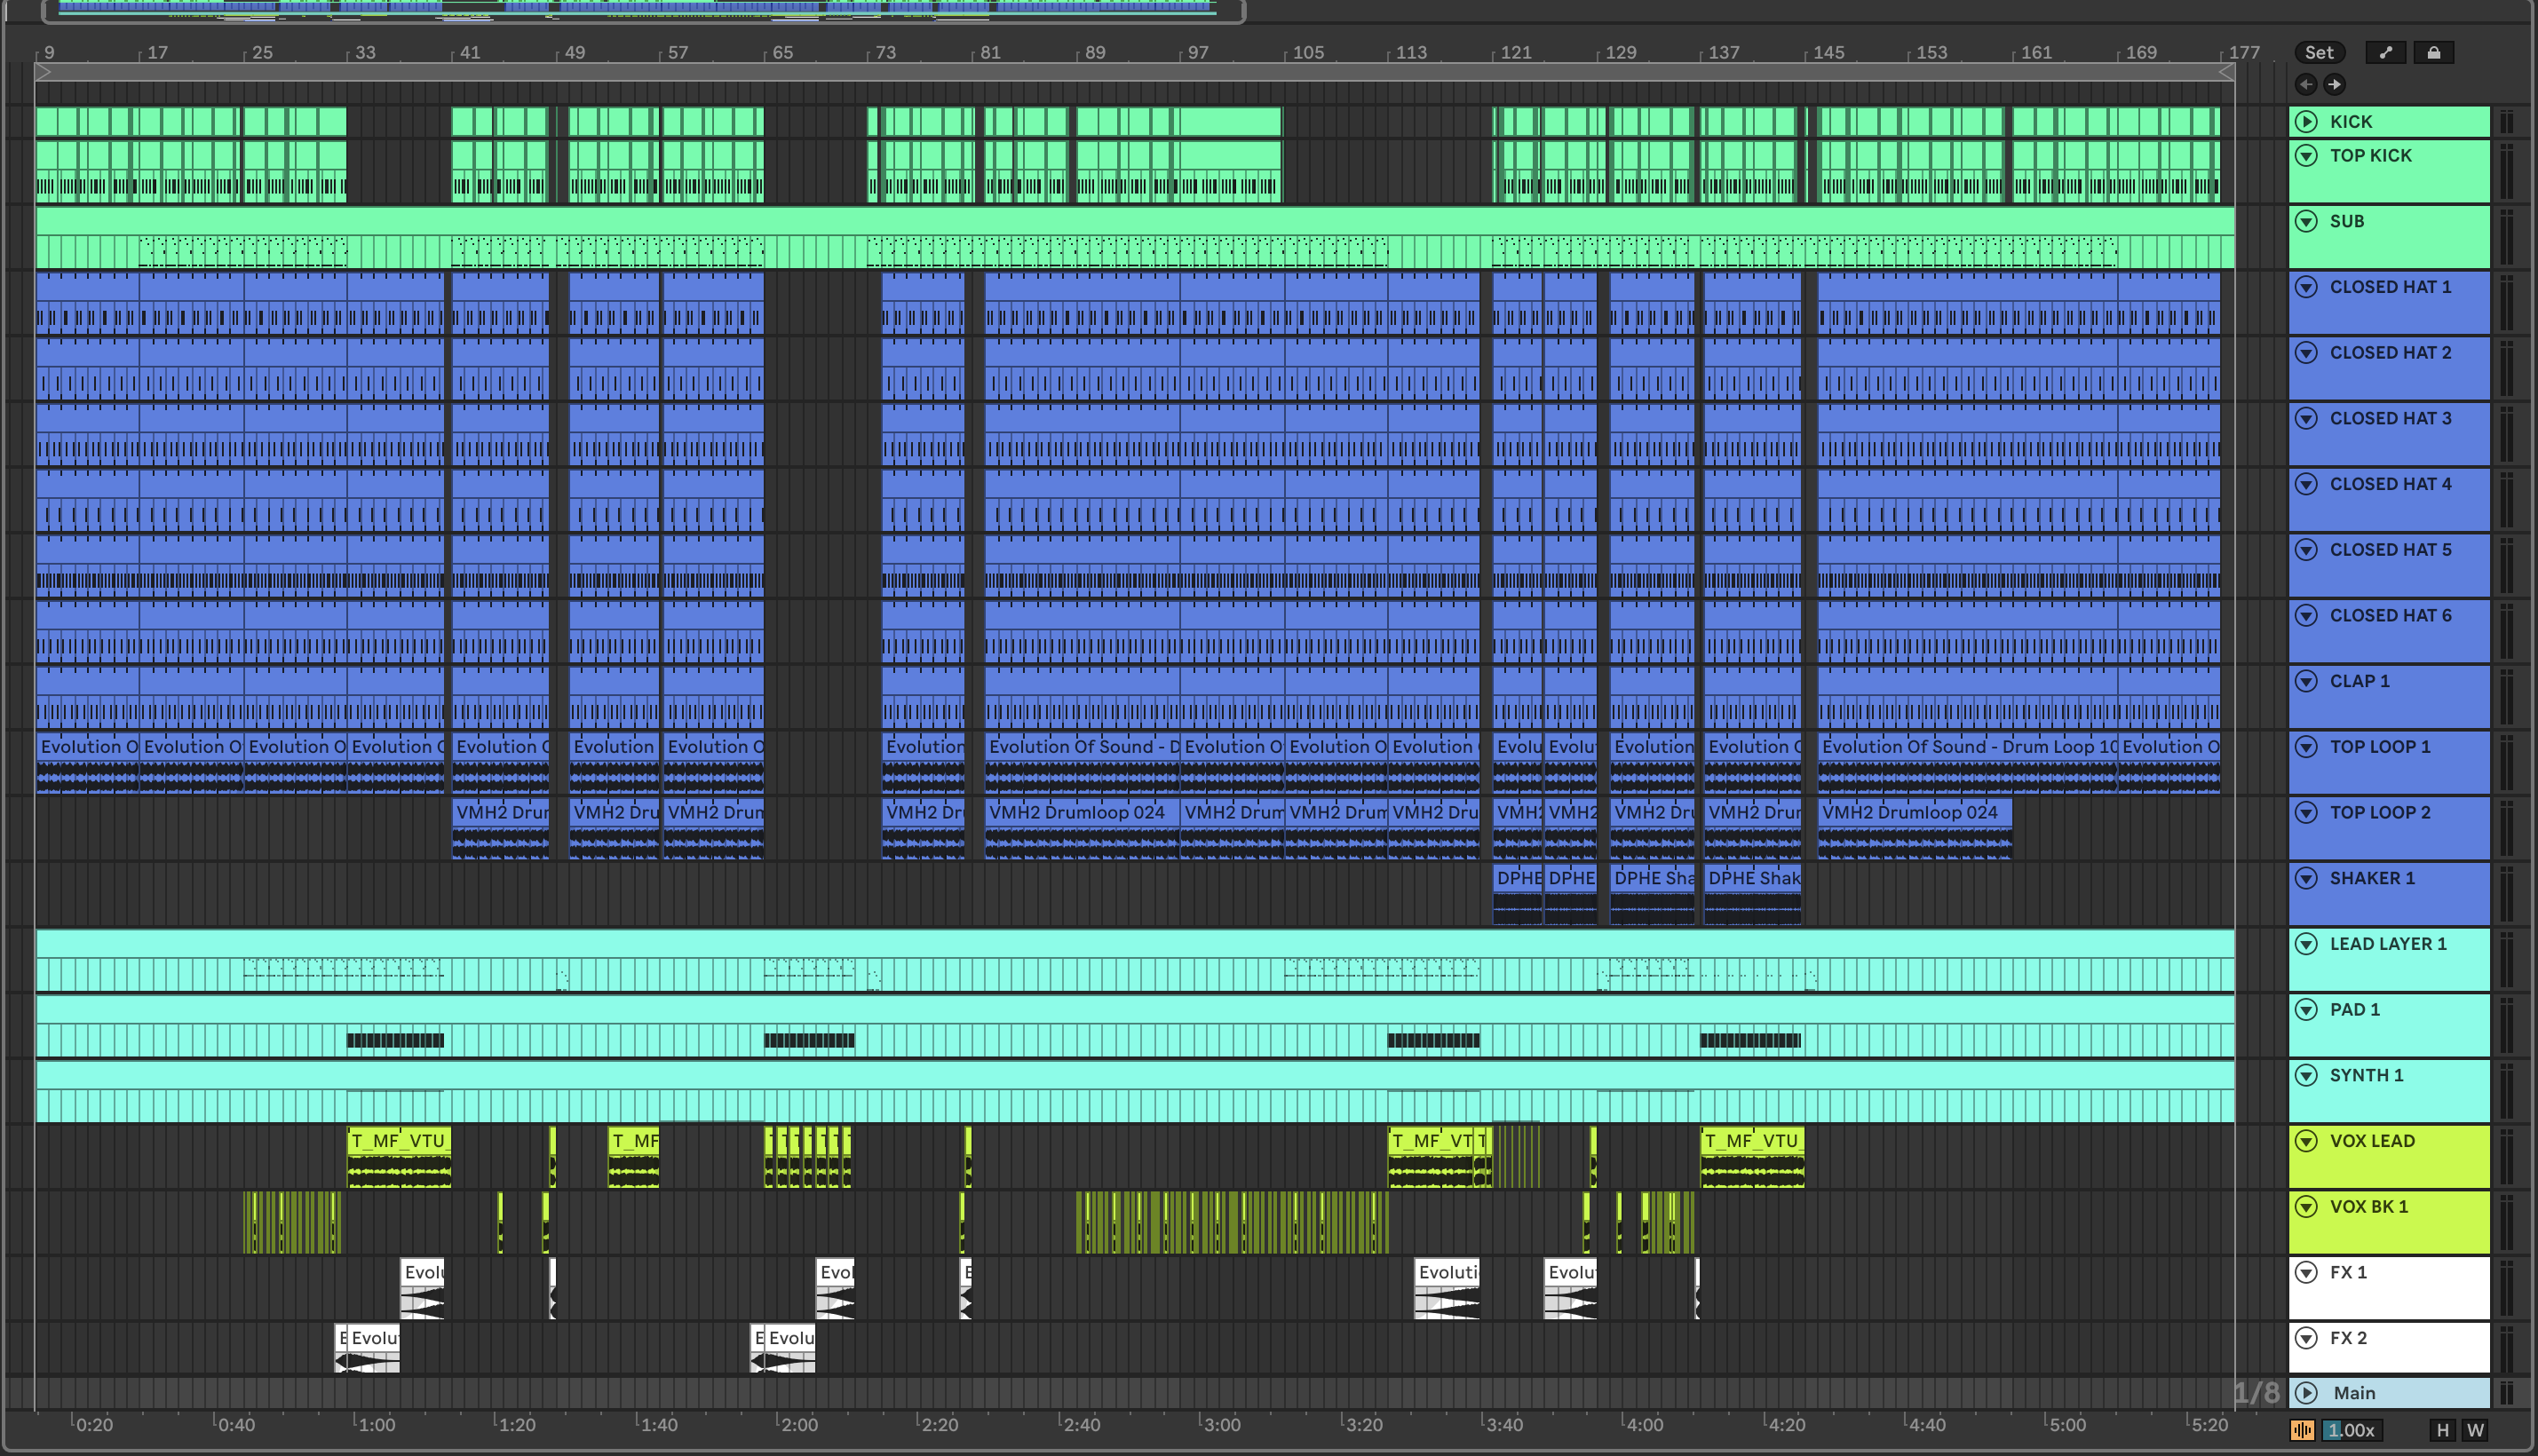
Task: Click the Lock Envelopes padlock icon
Action: (2434, 53)
